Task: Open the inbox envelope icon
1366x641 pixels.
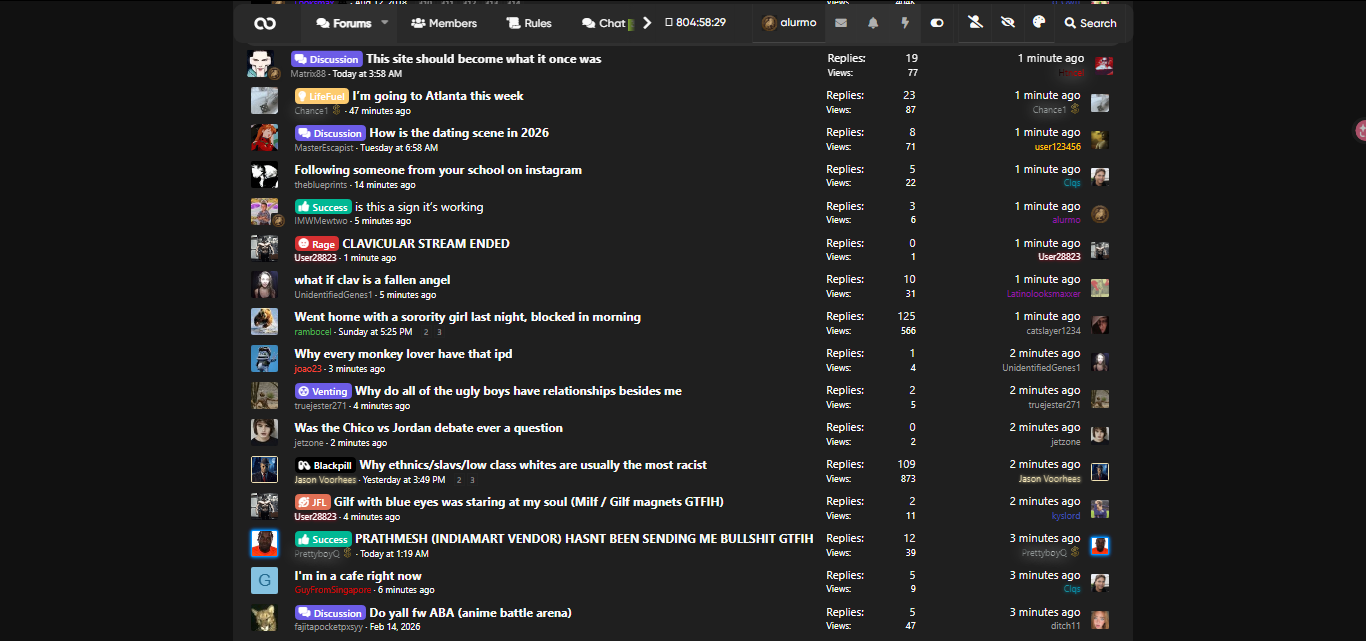Action: point(841,23)
